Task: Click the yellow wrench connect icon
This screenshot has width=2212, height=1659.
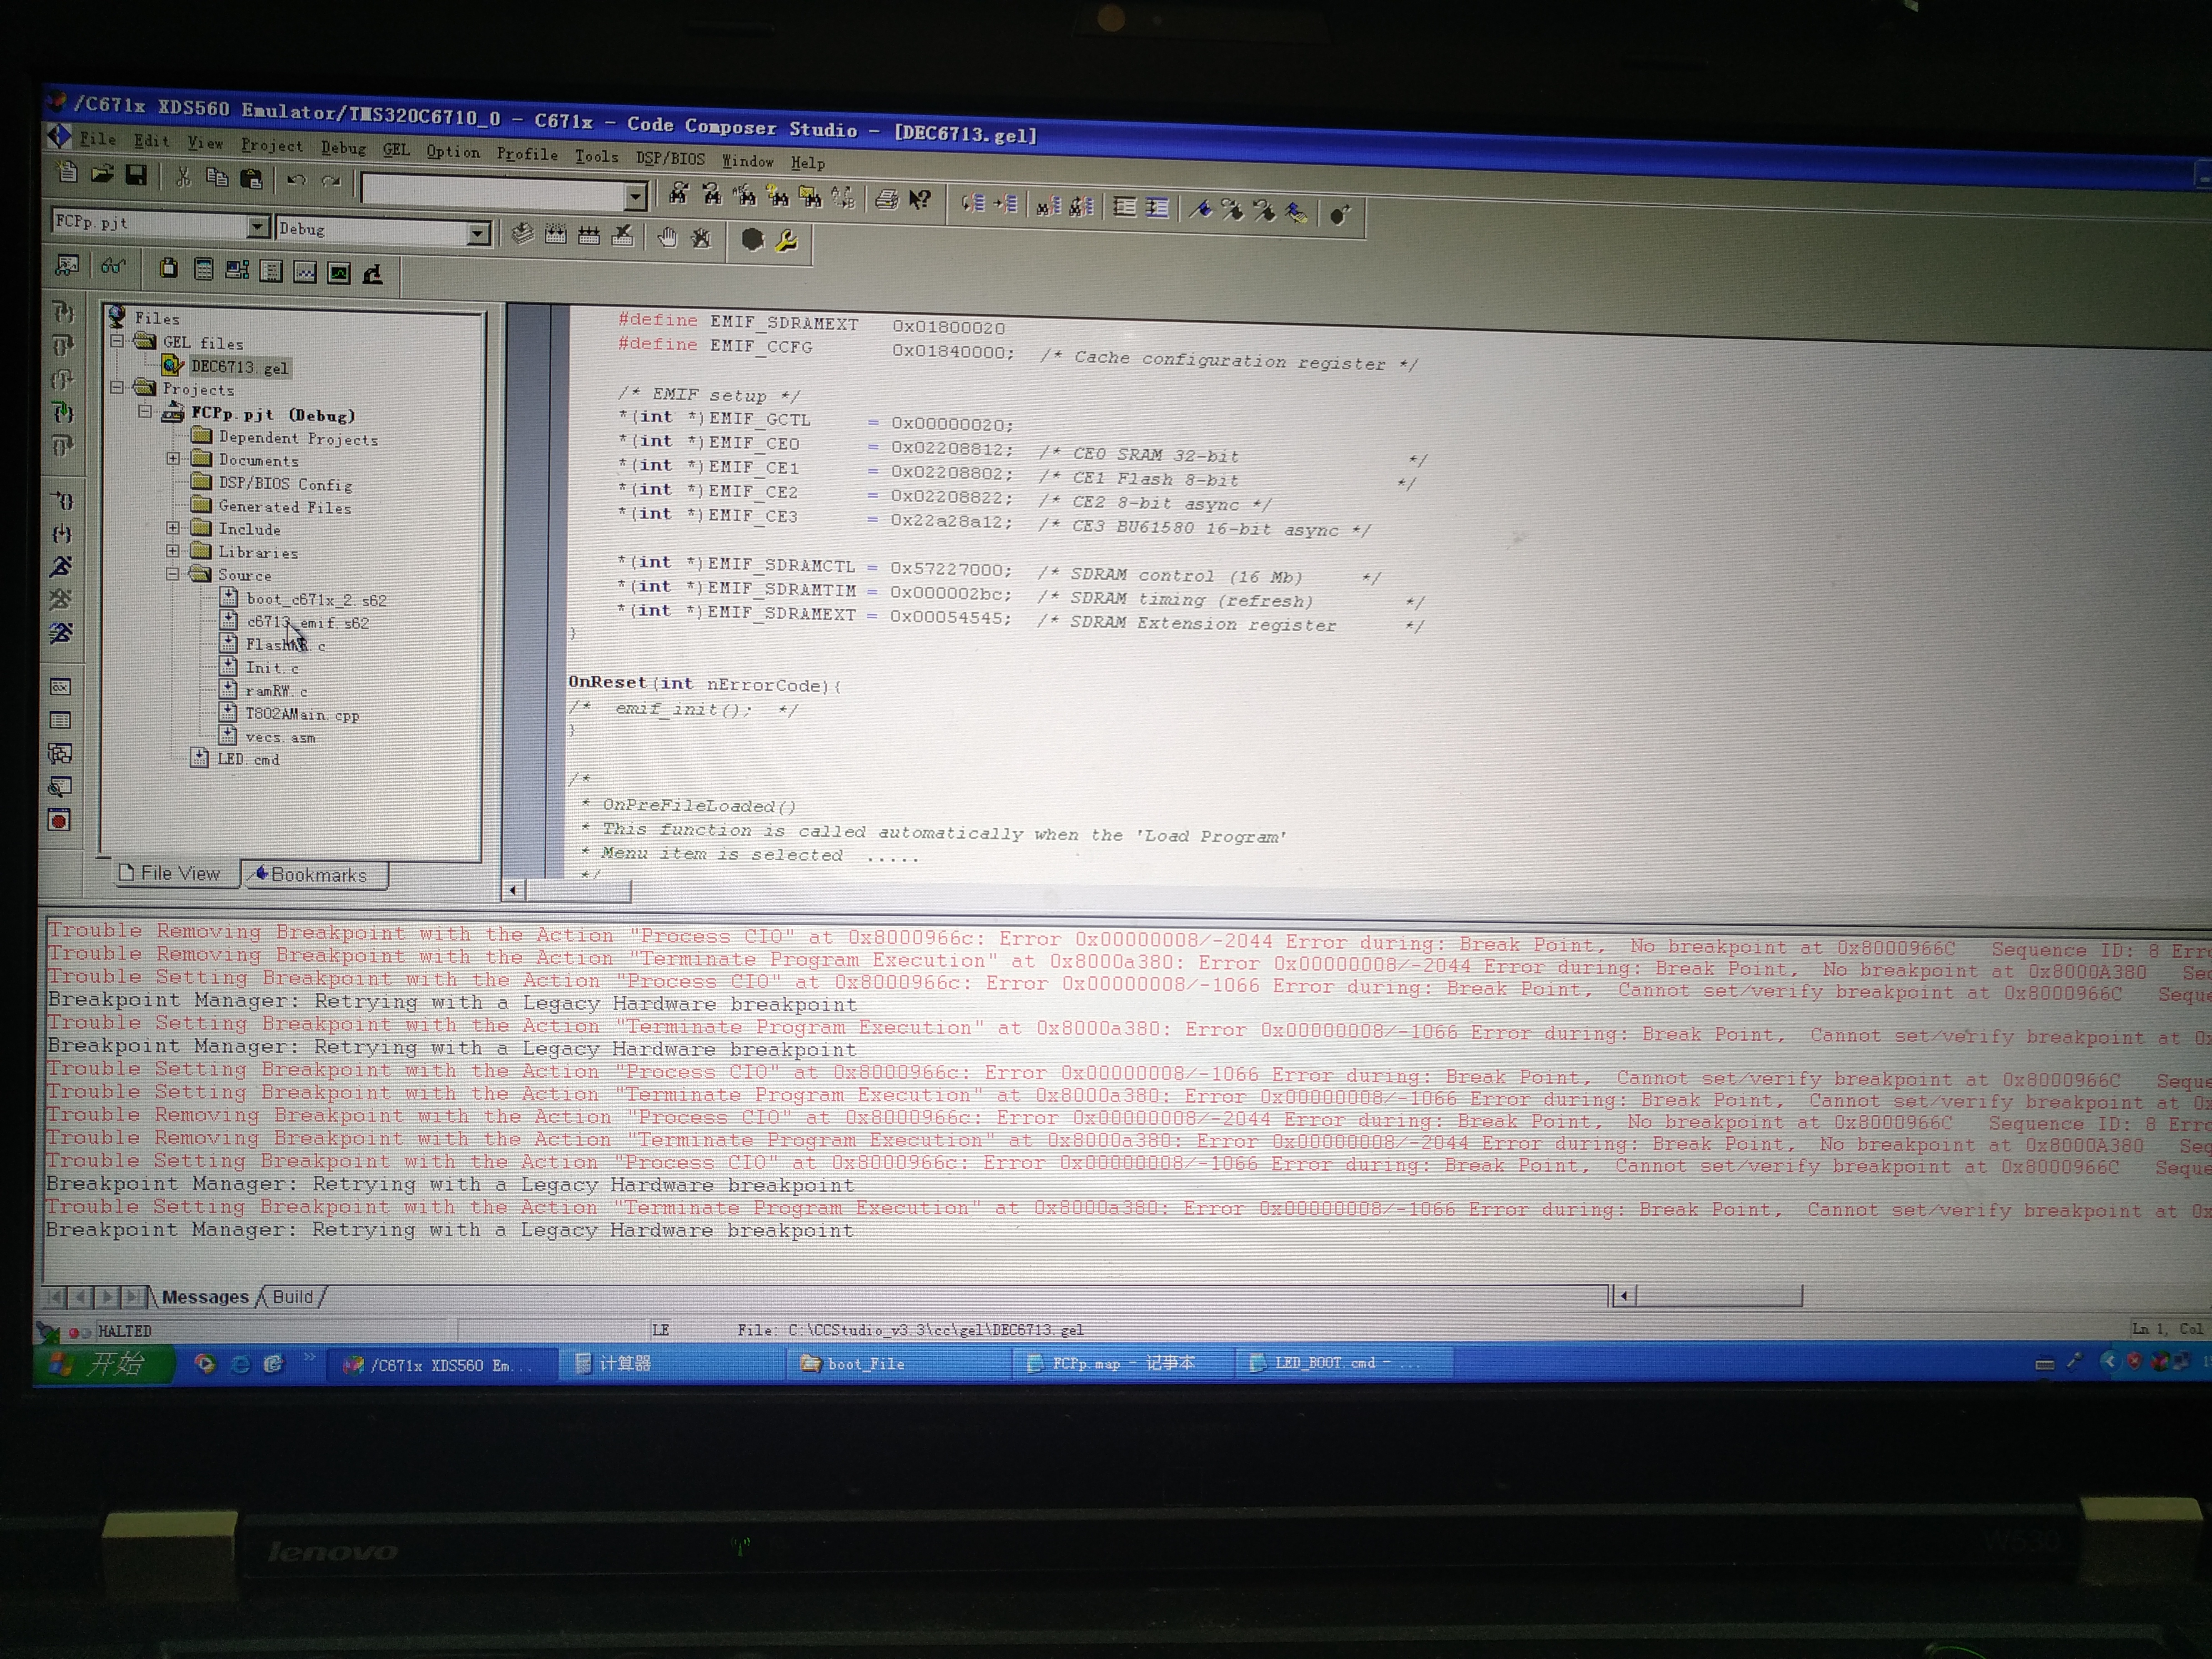Action: coord(786,241)
